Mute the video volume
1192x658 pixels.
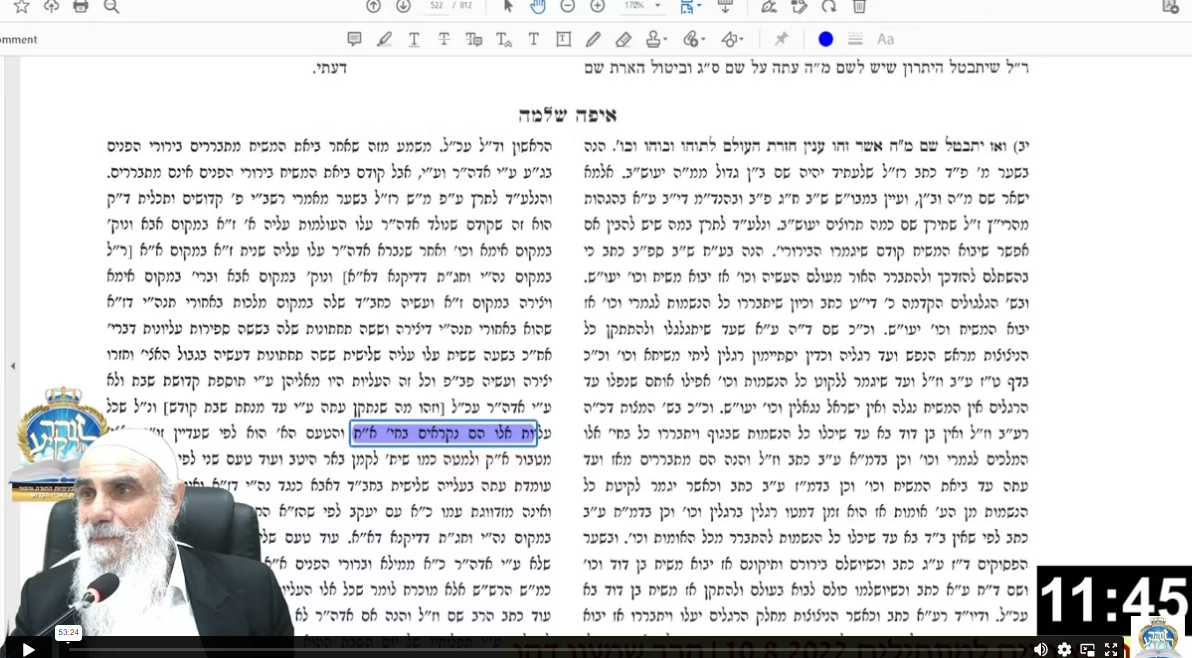[1040, 649]
